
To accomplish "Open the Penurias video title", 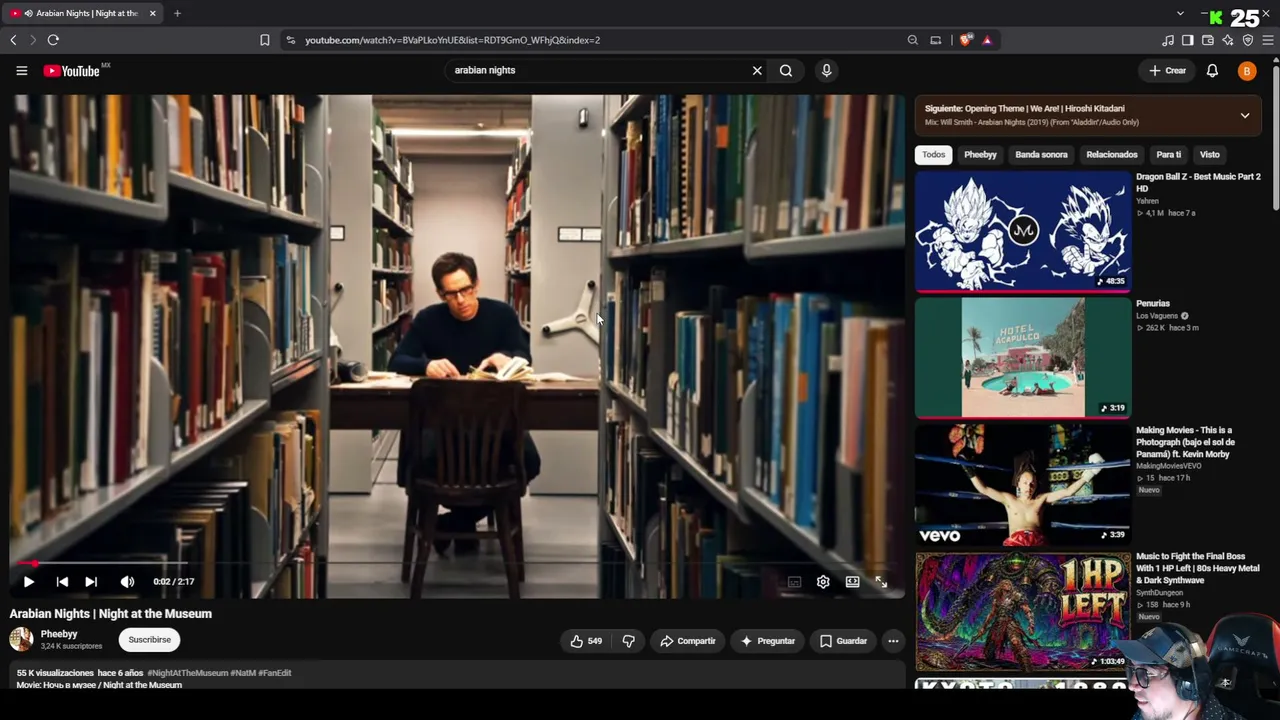I will coord(1153,303).
